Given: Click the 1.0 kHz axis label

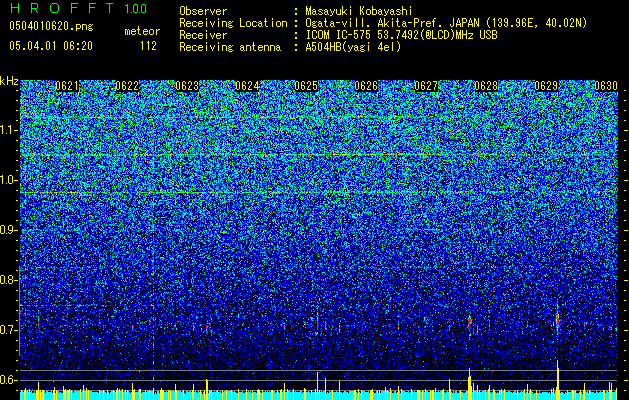Looking at the screenshot, I should 8,180.
